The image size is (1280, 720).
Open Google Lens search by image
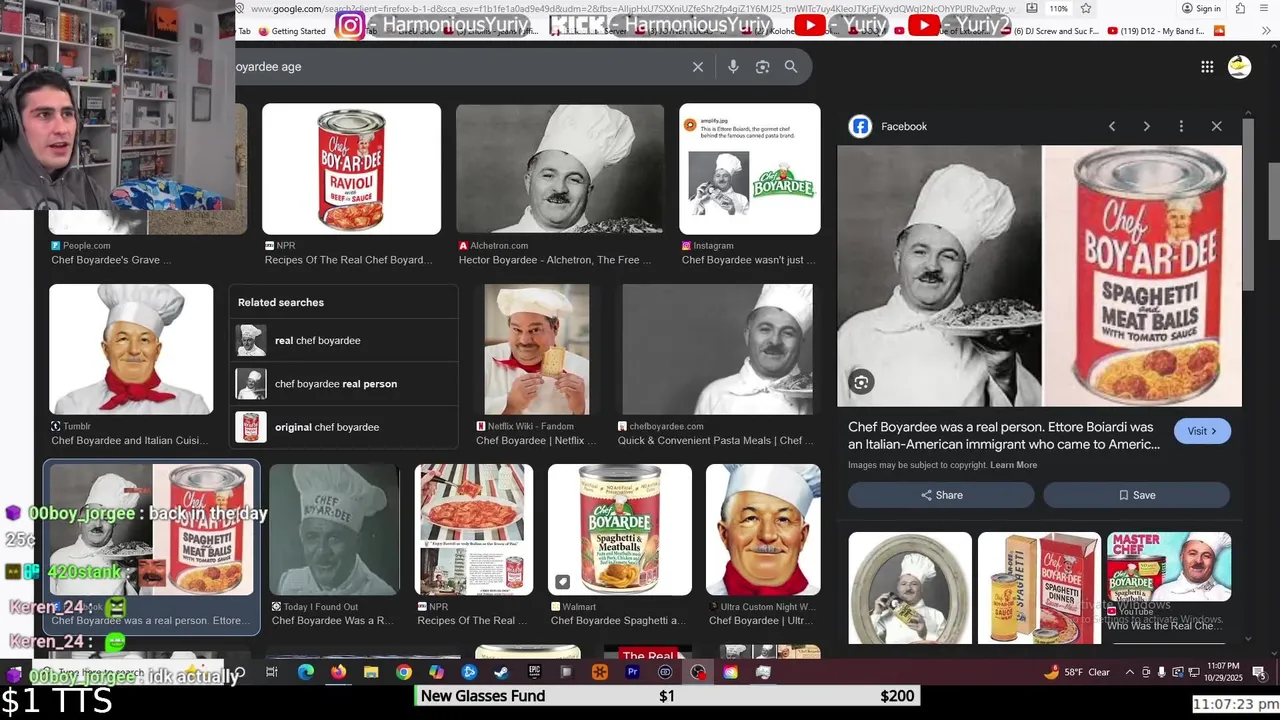pos(763,67)
